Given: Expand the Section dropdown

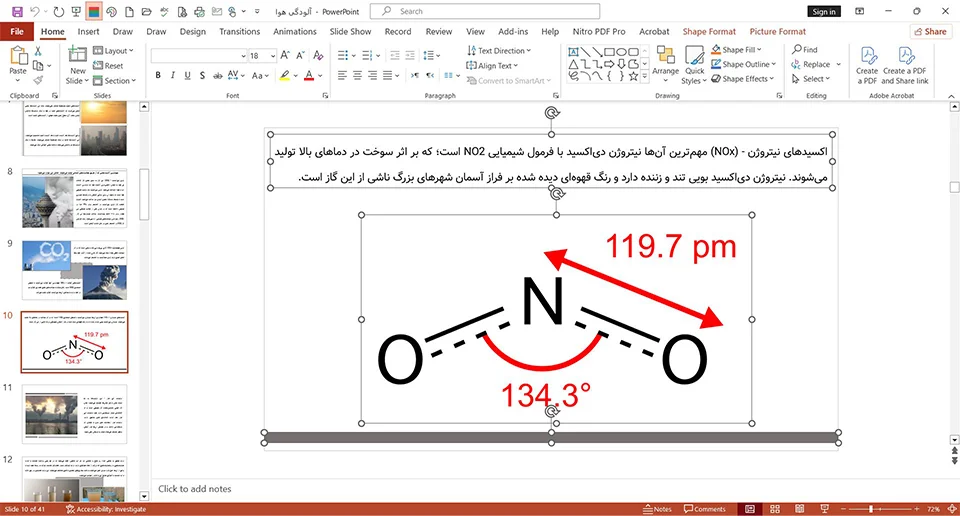Looking at the screenshot, I should click(x=114, y=80).
